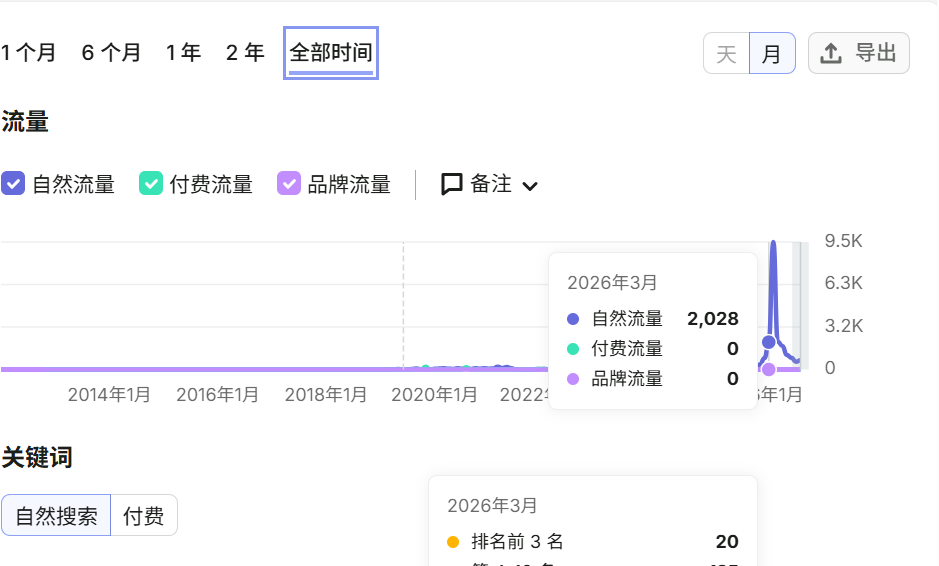Click the 2018年1月 axis label
The width and height of the screenshot is (939, 566).
(x=326, y=395)
